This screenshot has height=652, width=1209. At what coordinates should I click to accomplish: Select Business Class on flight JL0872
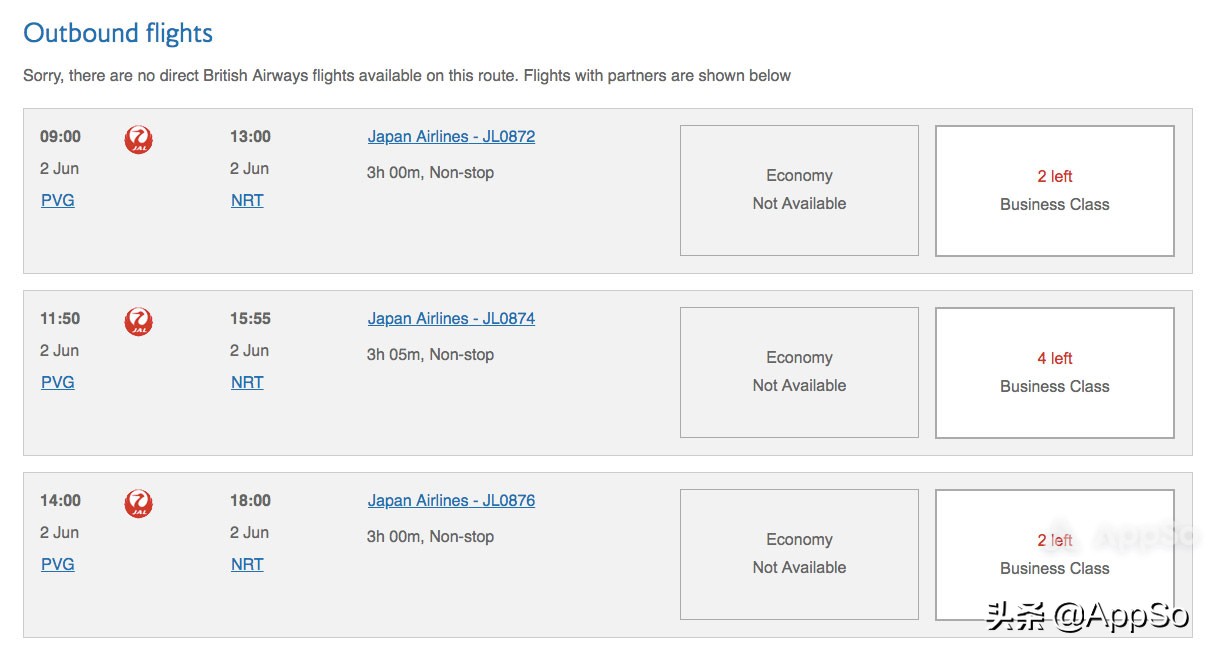pos(1054,190)
